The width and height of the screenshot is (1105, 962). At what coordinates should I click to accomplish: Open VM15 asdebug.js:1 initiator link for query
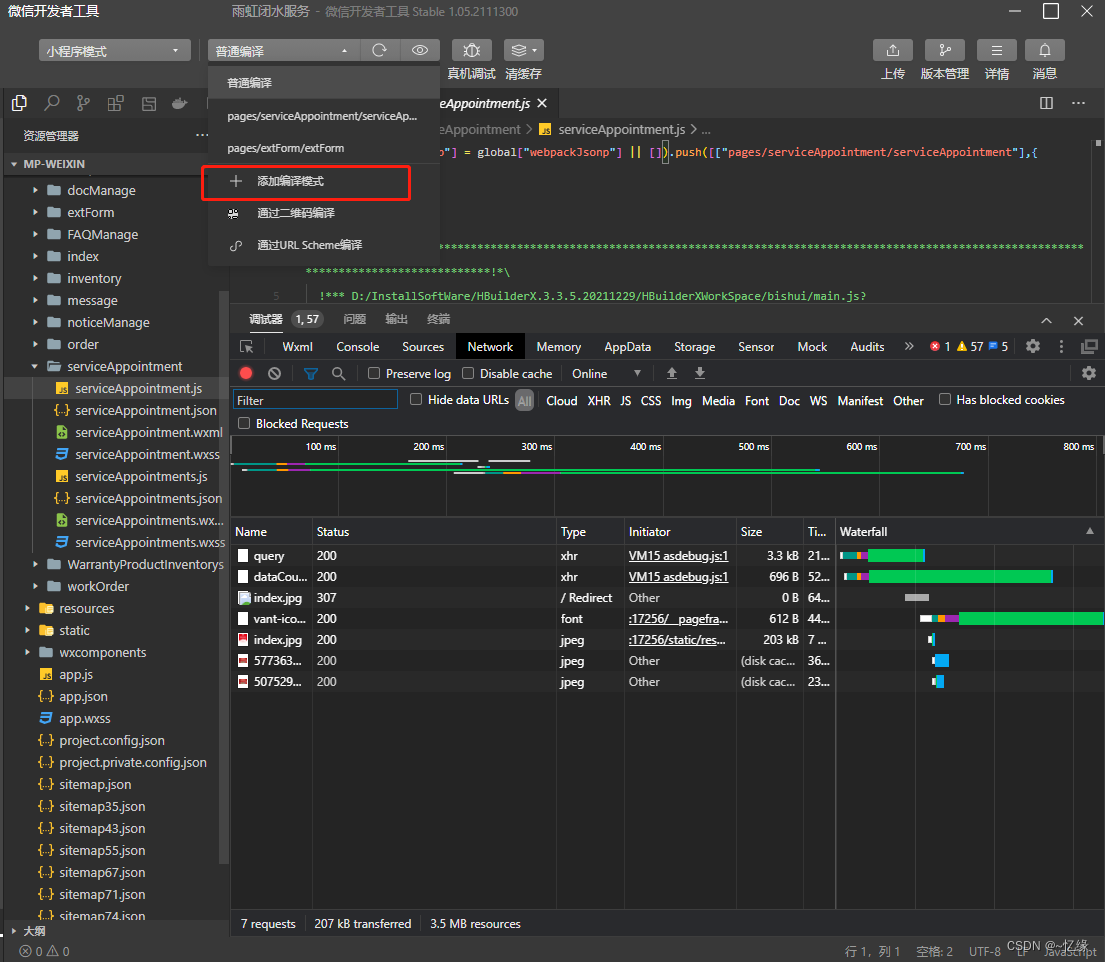(x=678, y=556)
